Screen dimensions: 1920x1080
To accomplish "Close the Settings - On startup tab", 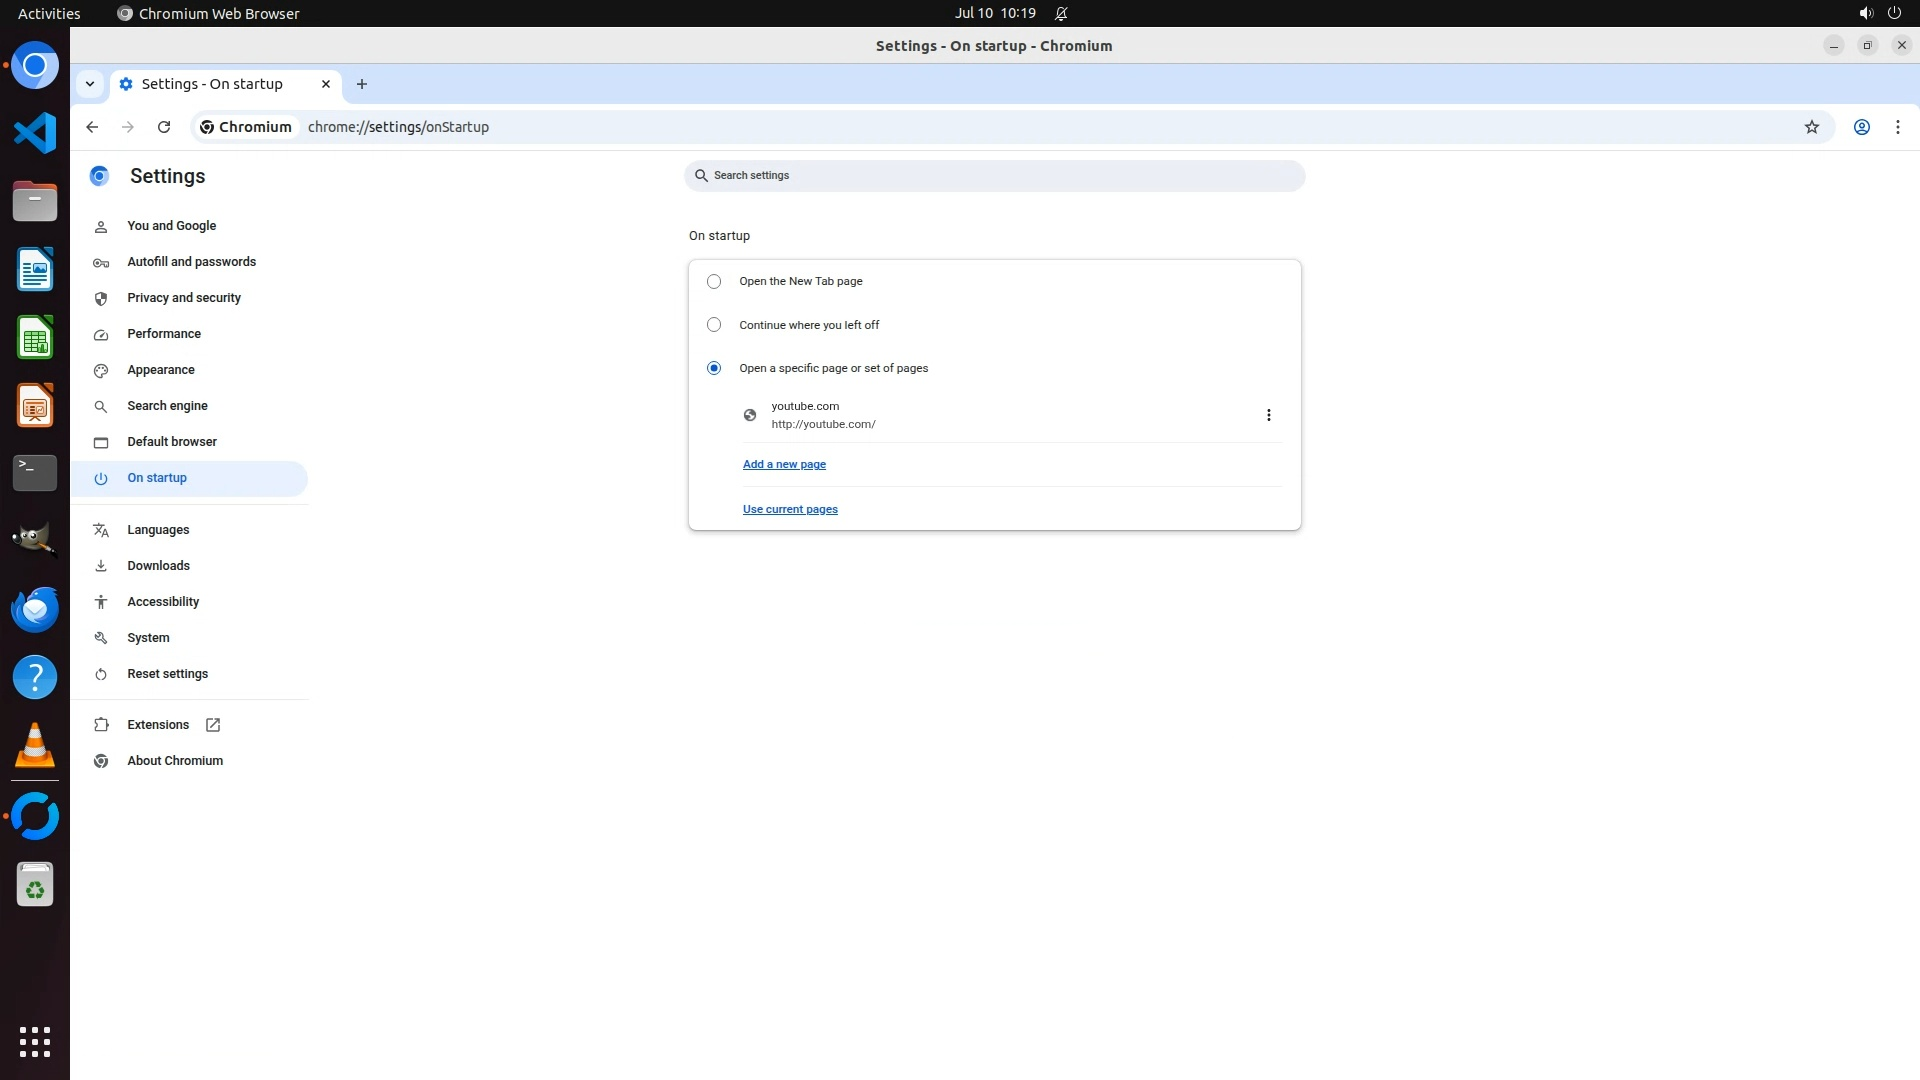I will 325,84.
